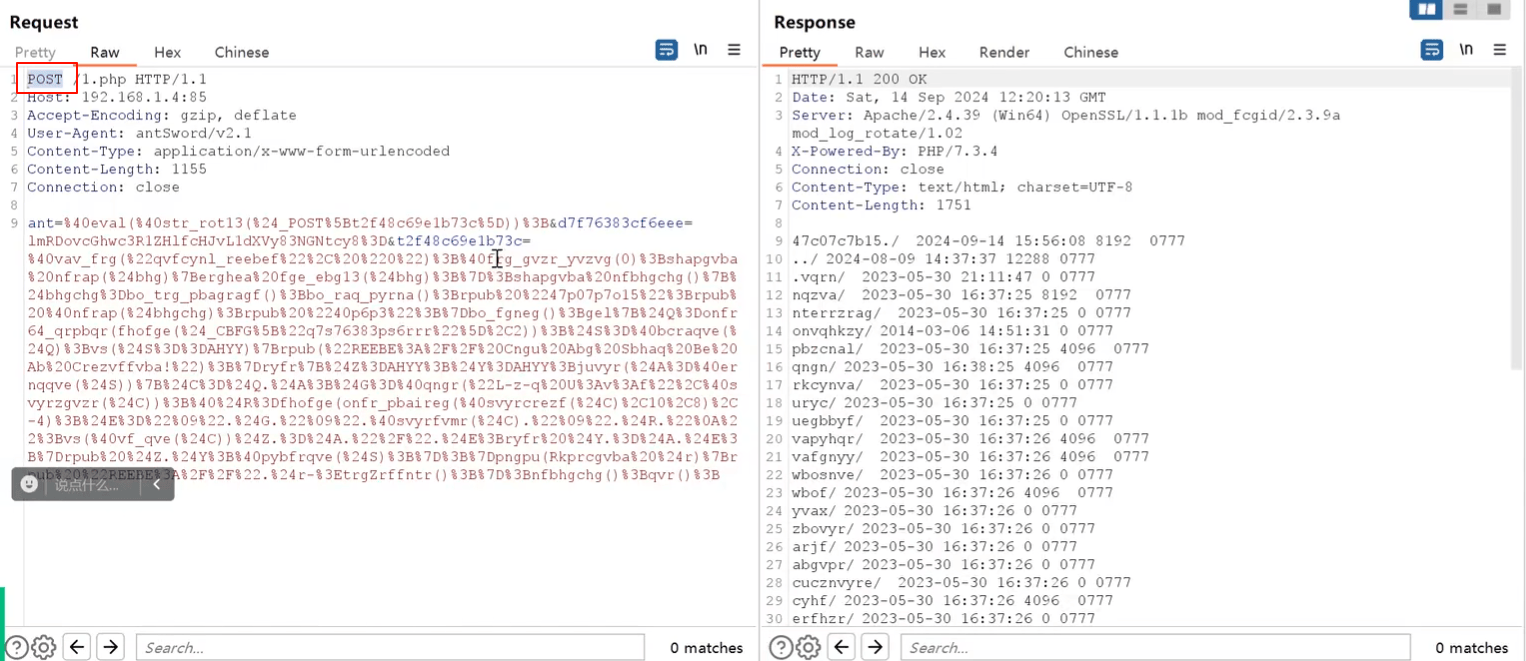Open the Render tab in the Response panel
Viewport: 1526px width, 661px height.
point(1005,52)
